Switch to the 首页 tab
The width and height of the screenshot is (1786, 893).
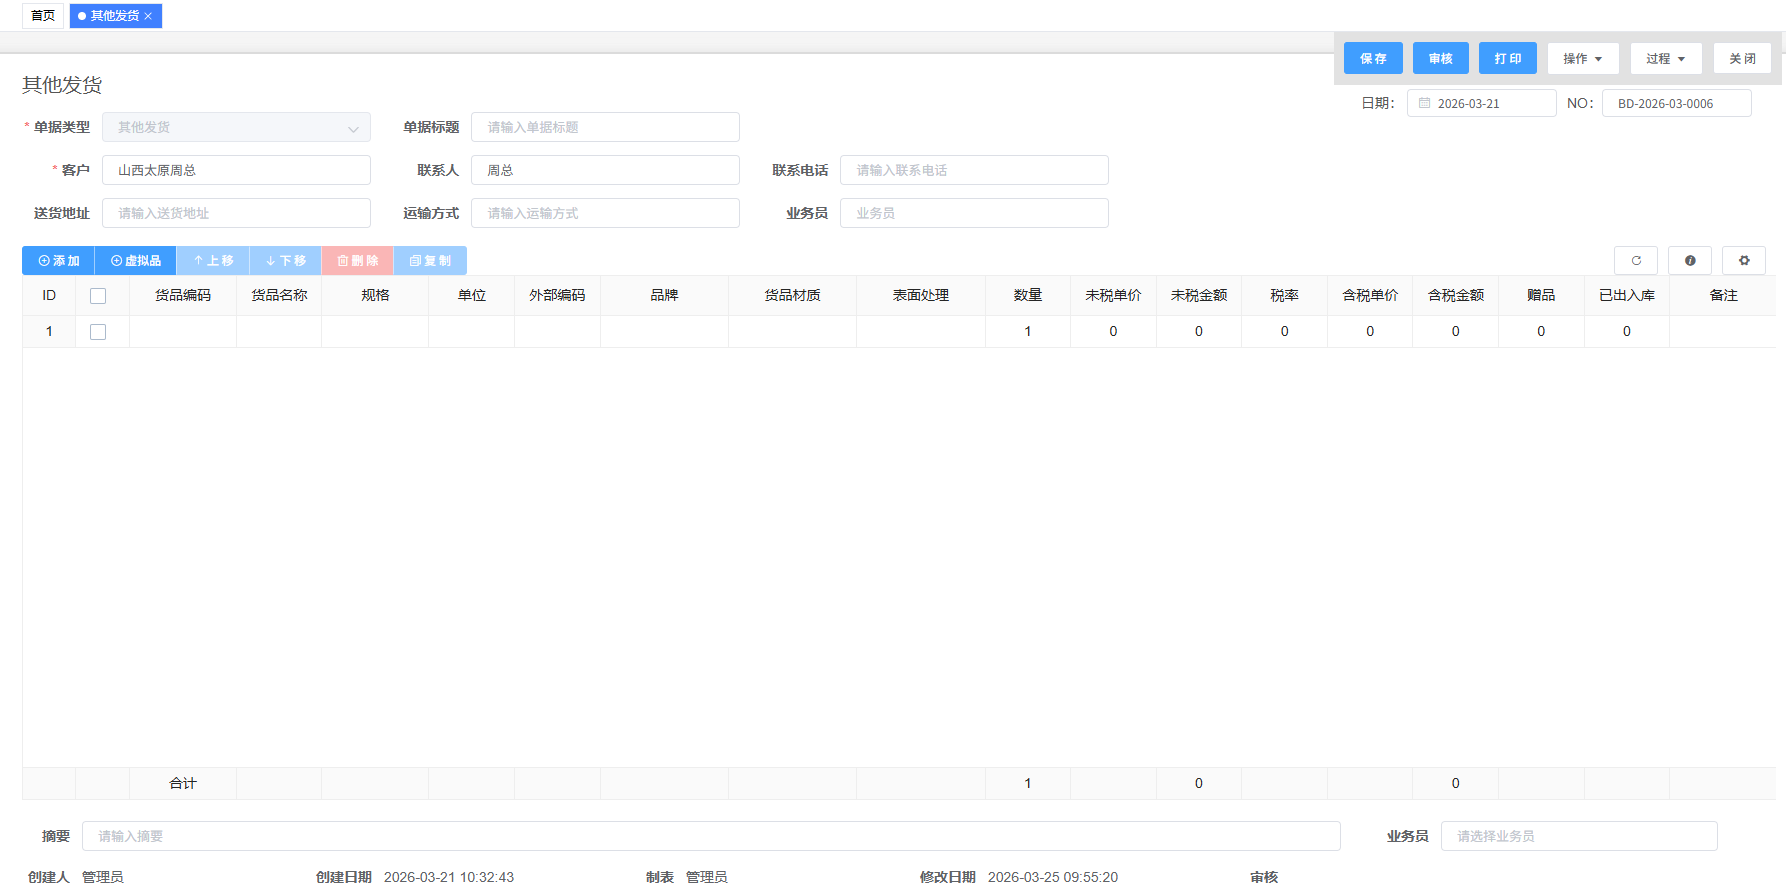(x=43, y=16)
